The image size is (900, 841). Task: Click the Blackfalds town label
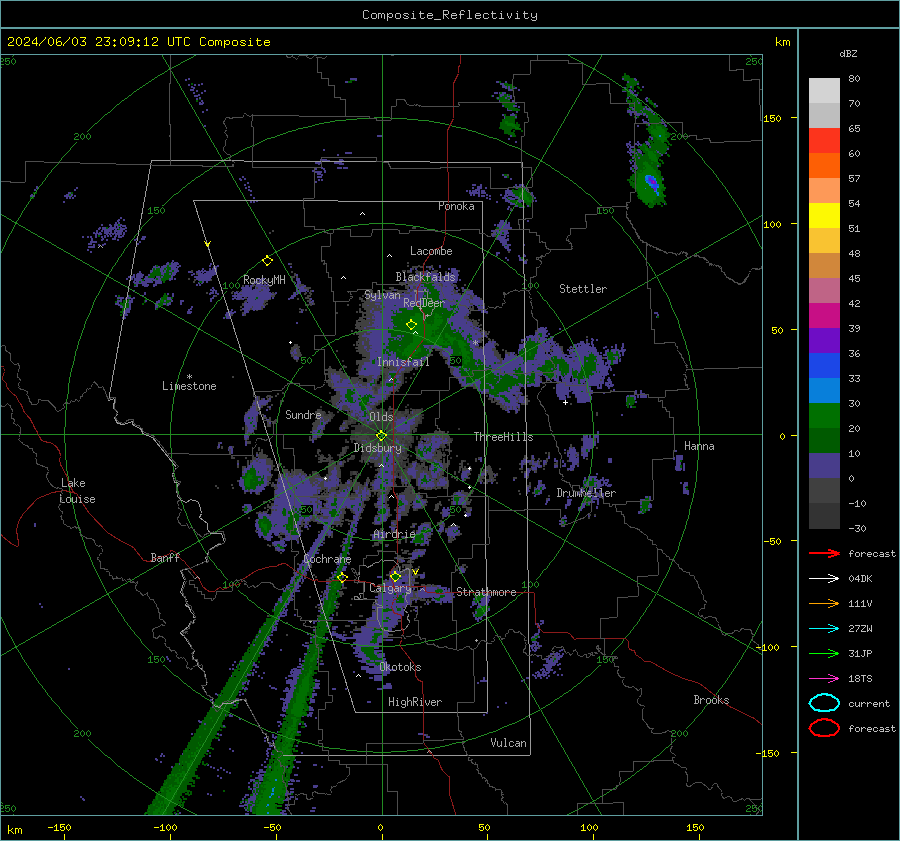pos(425,277)
